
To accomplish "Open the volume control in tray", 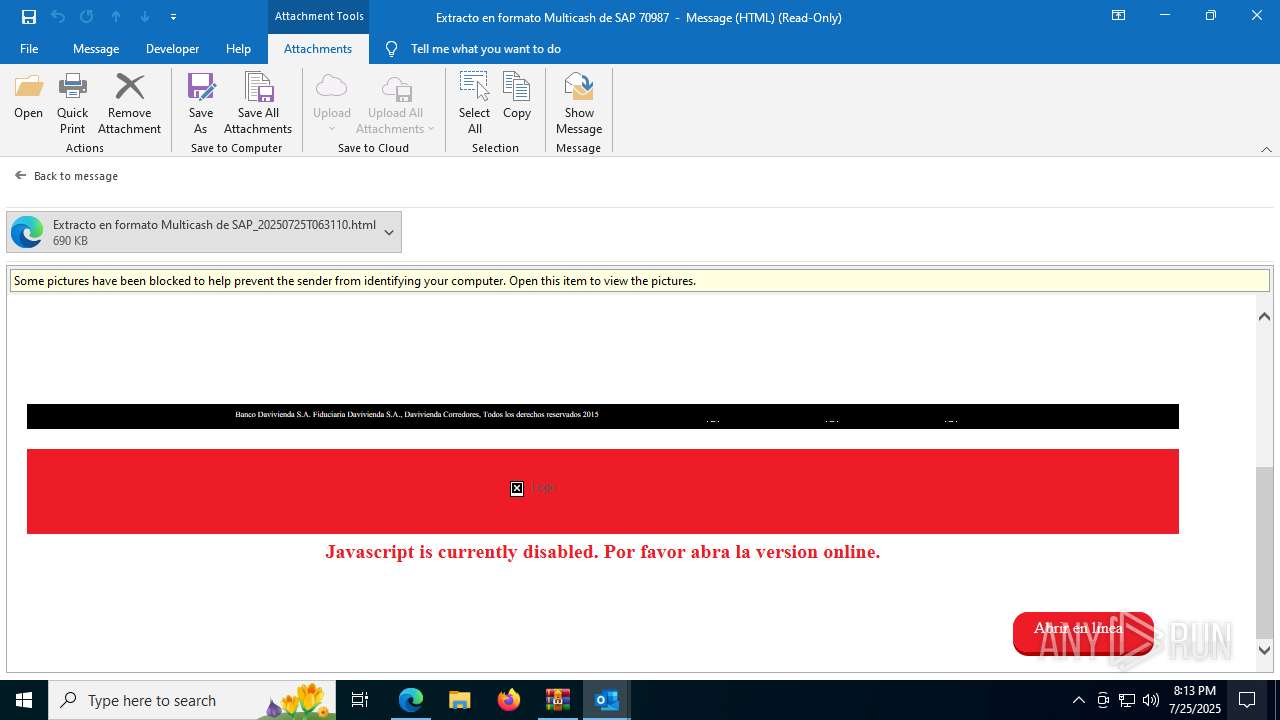I will click(x=1151, y=700).
